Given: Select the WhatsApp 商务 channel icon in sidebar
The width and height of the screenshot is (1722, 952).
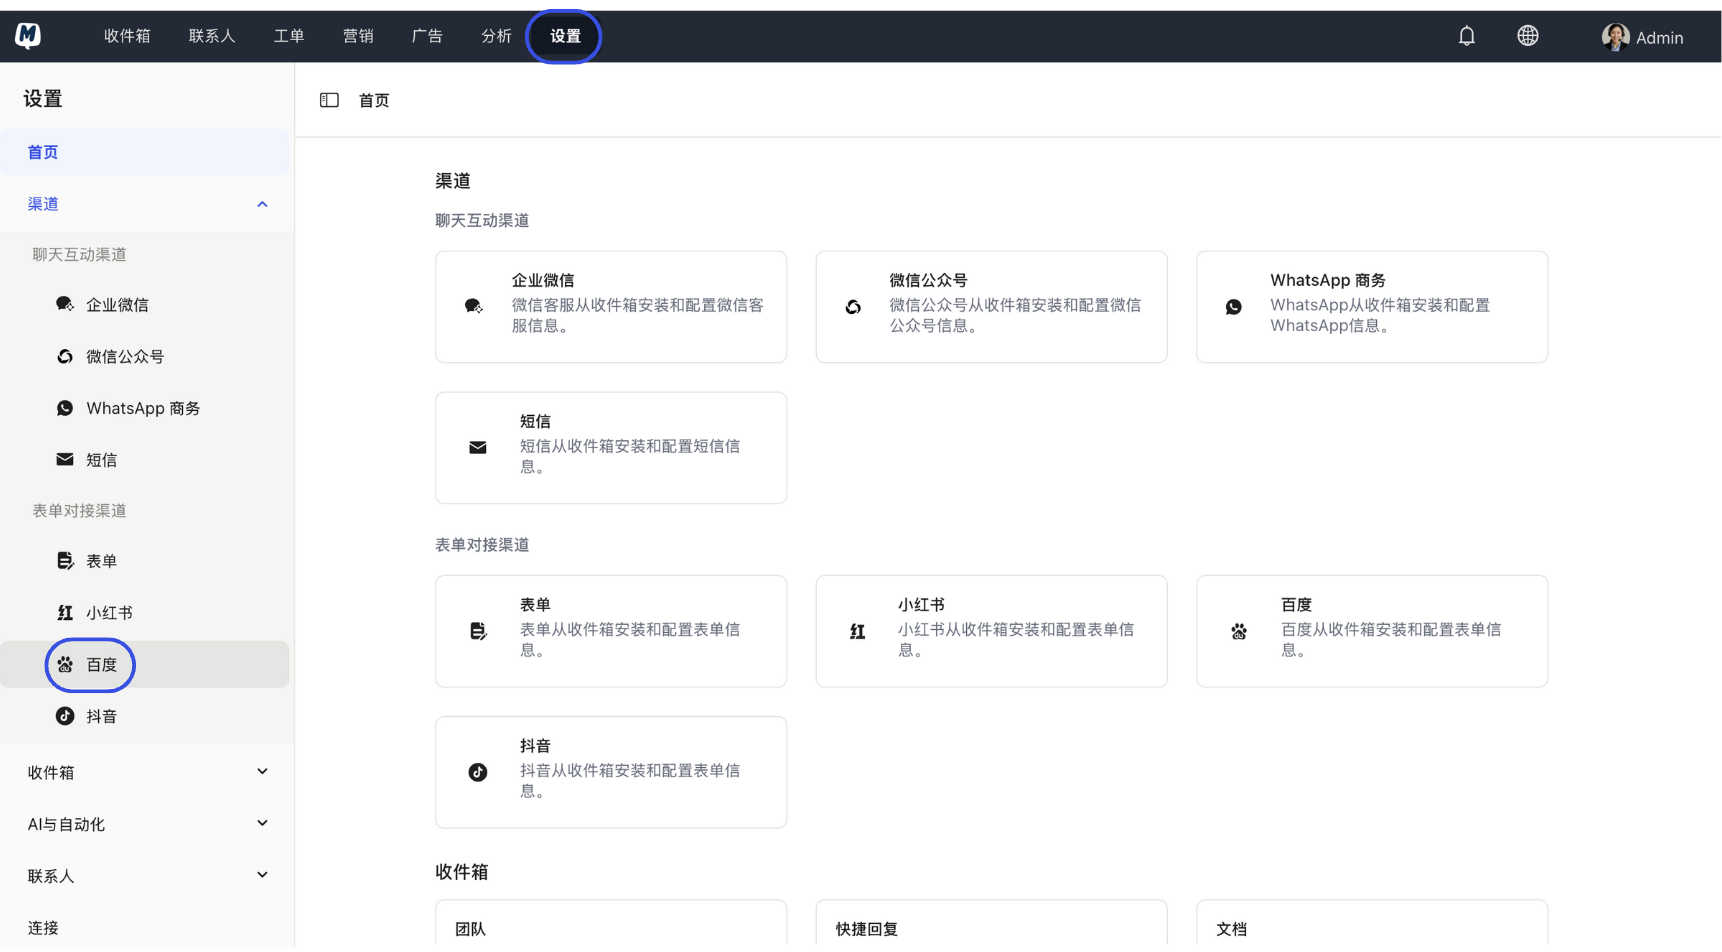Looking at the screenshot, I should 64,408.
